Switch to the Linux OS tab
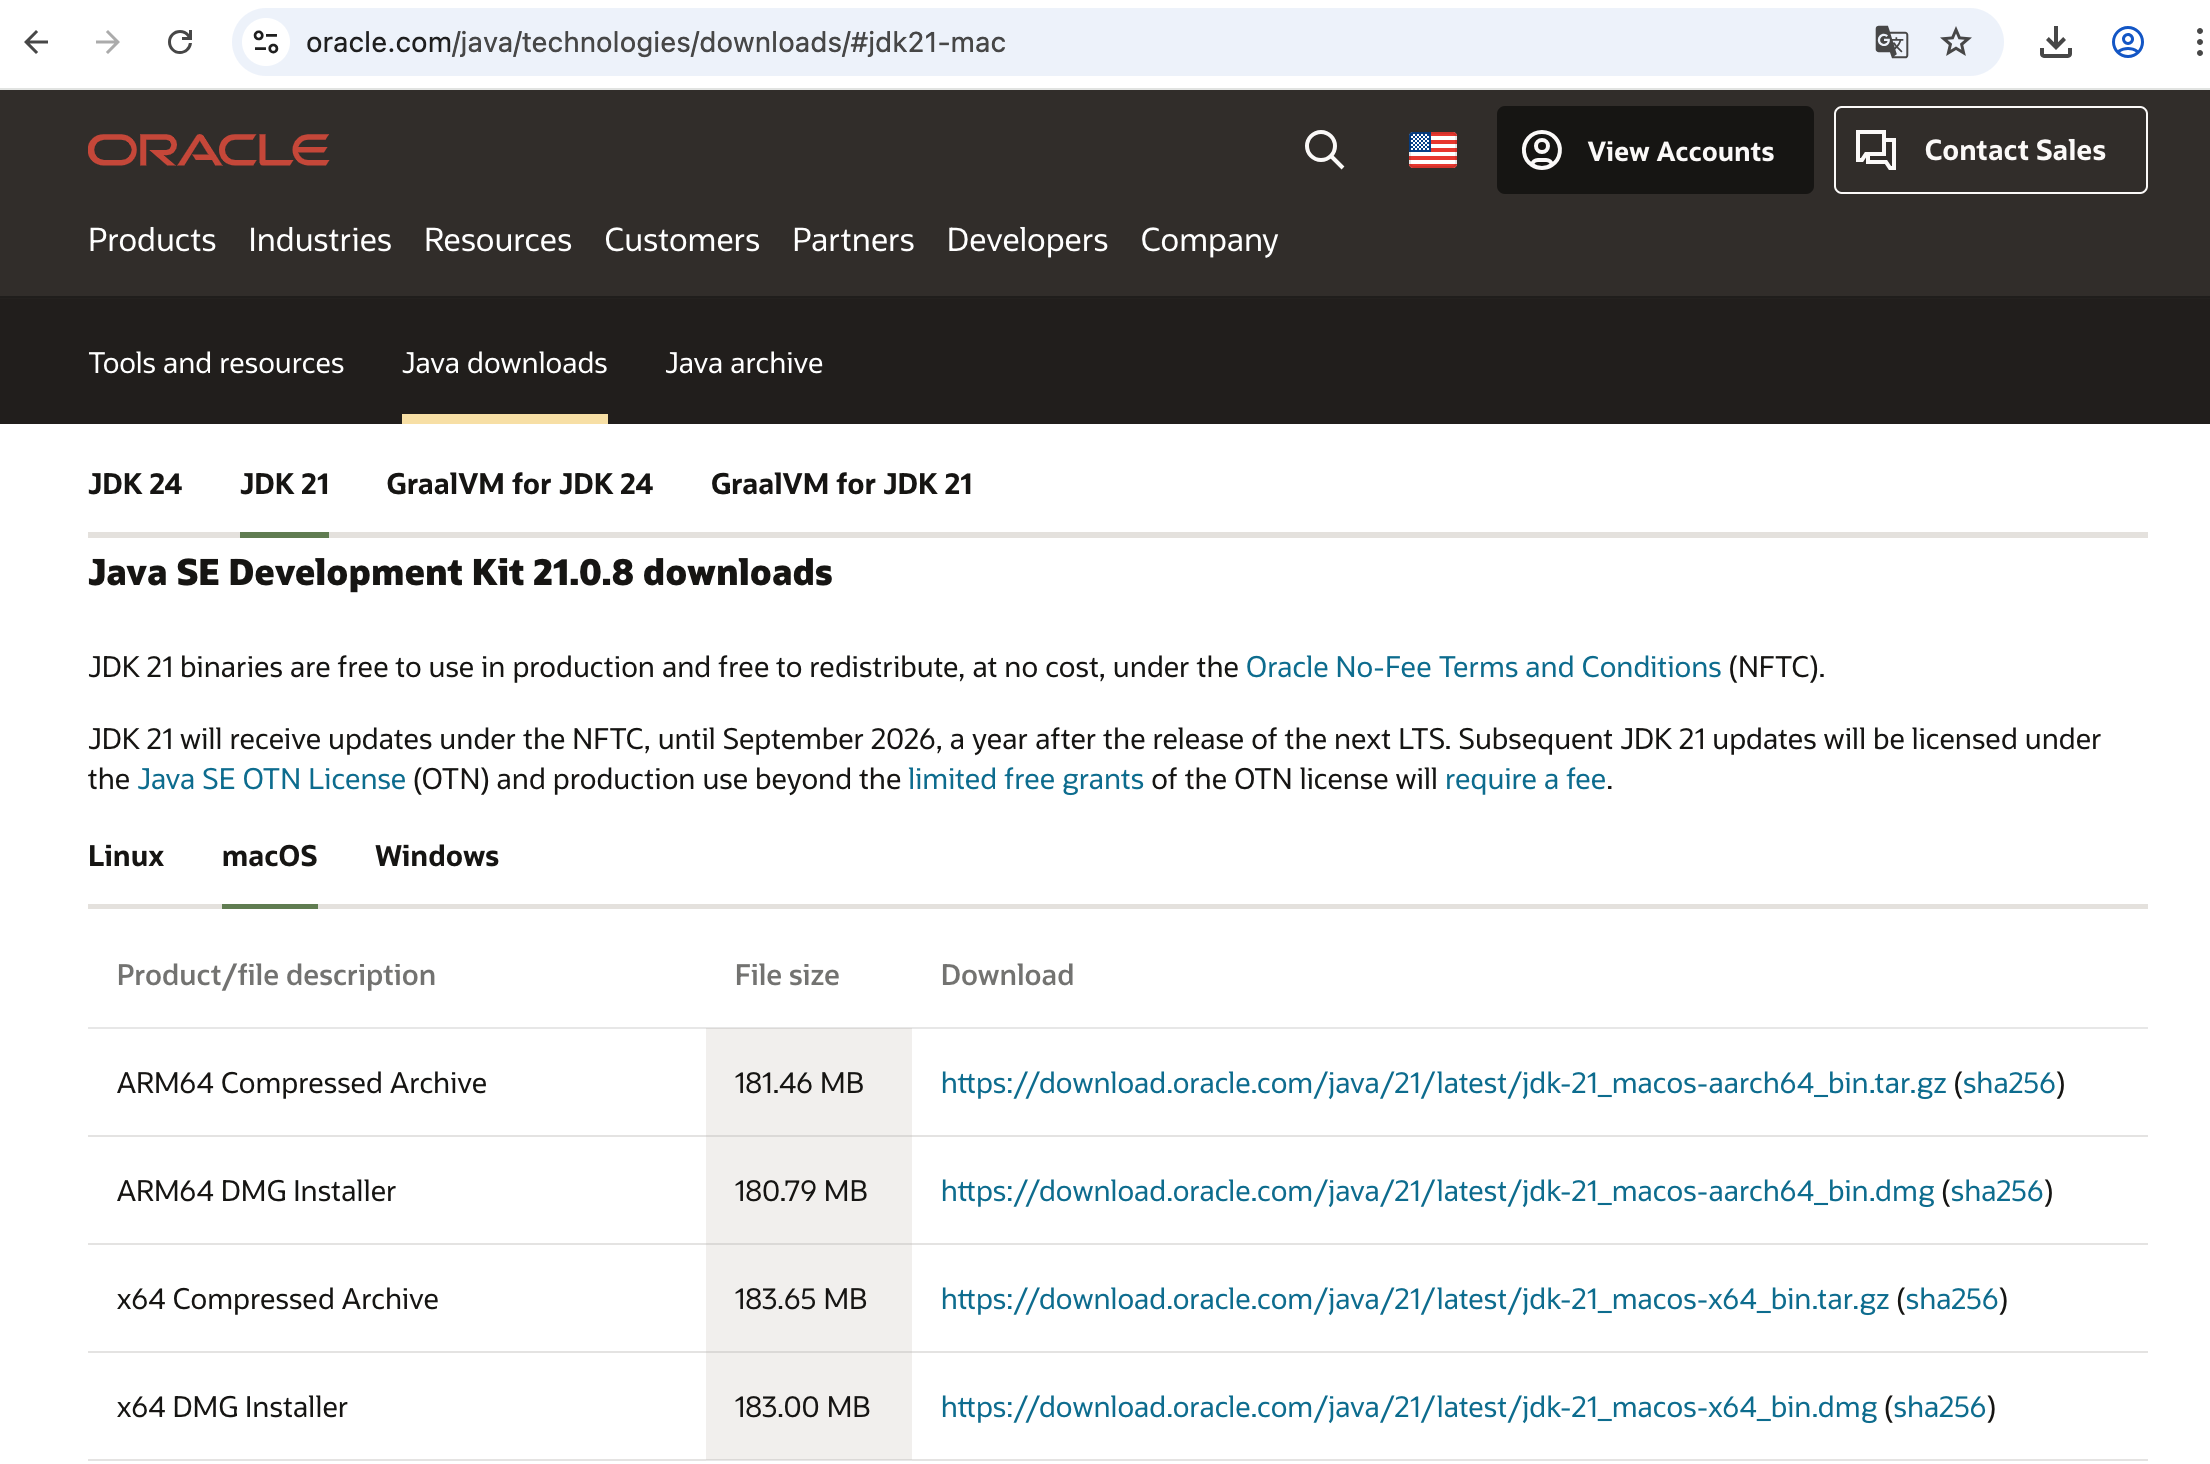The height and width of the screenshot is (1464, 2210). click(x=126, y=856)
